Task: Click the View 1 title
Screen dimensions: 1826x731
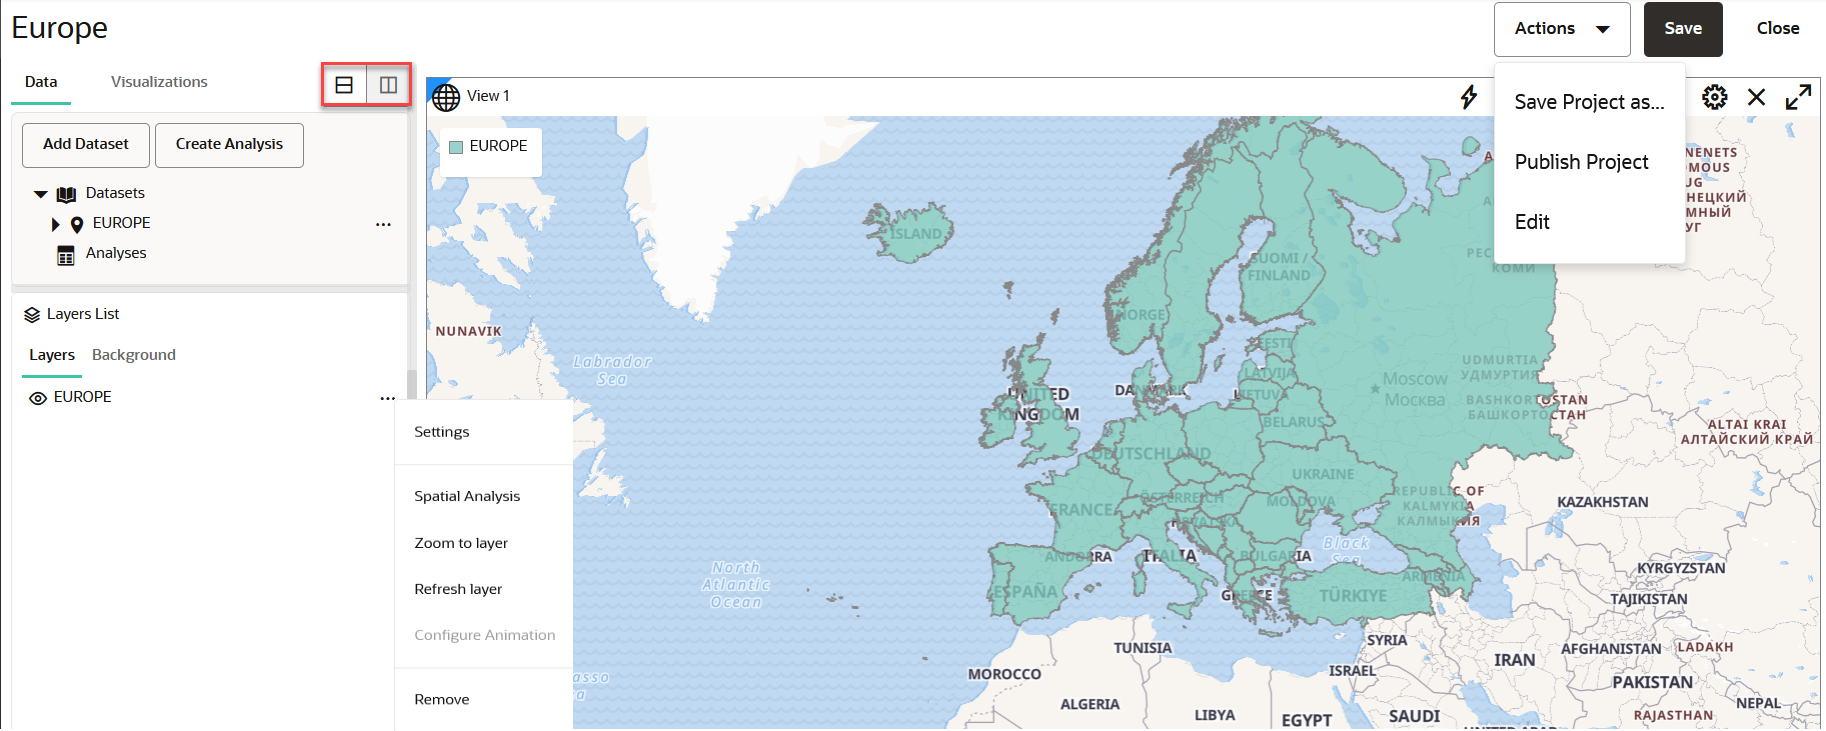Action: tap(488, 96)
